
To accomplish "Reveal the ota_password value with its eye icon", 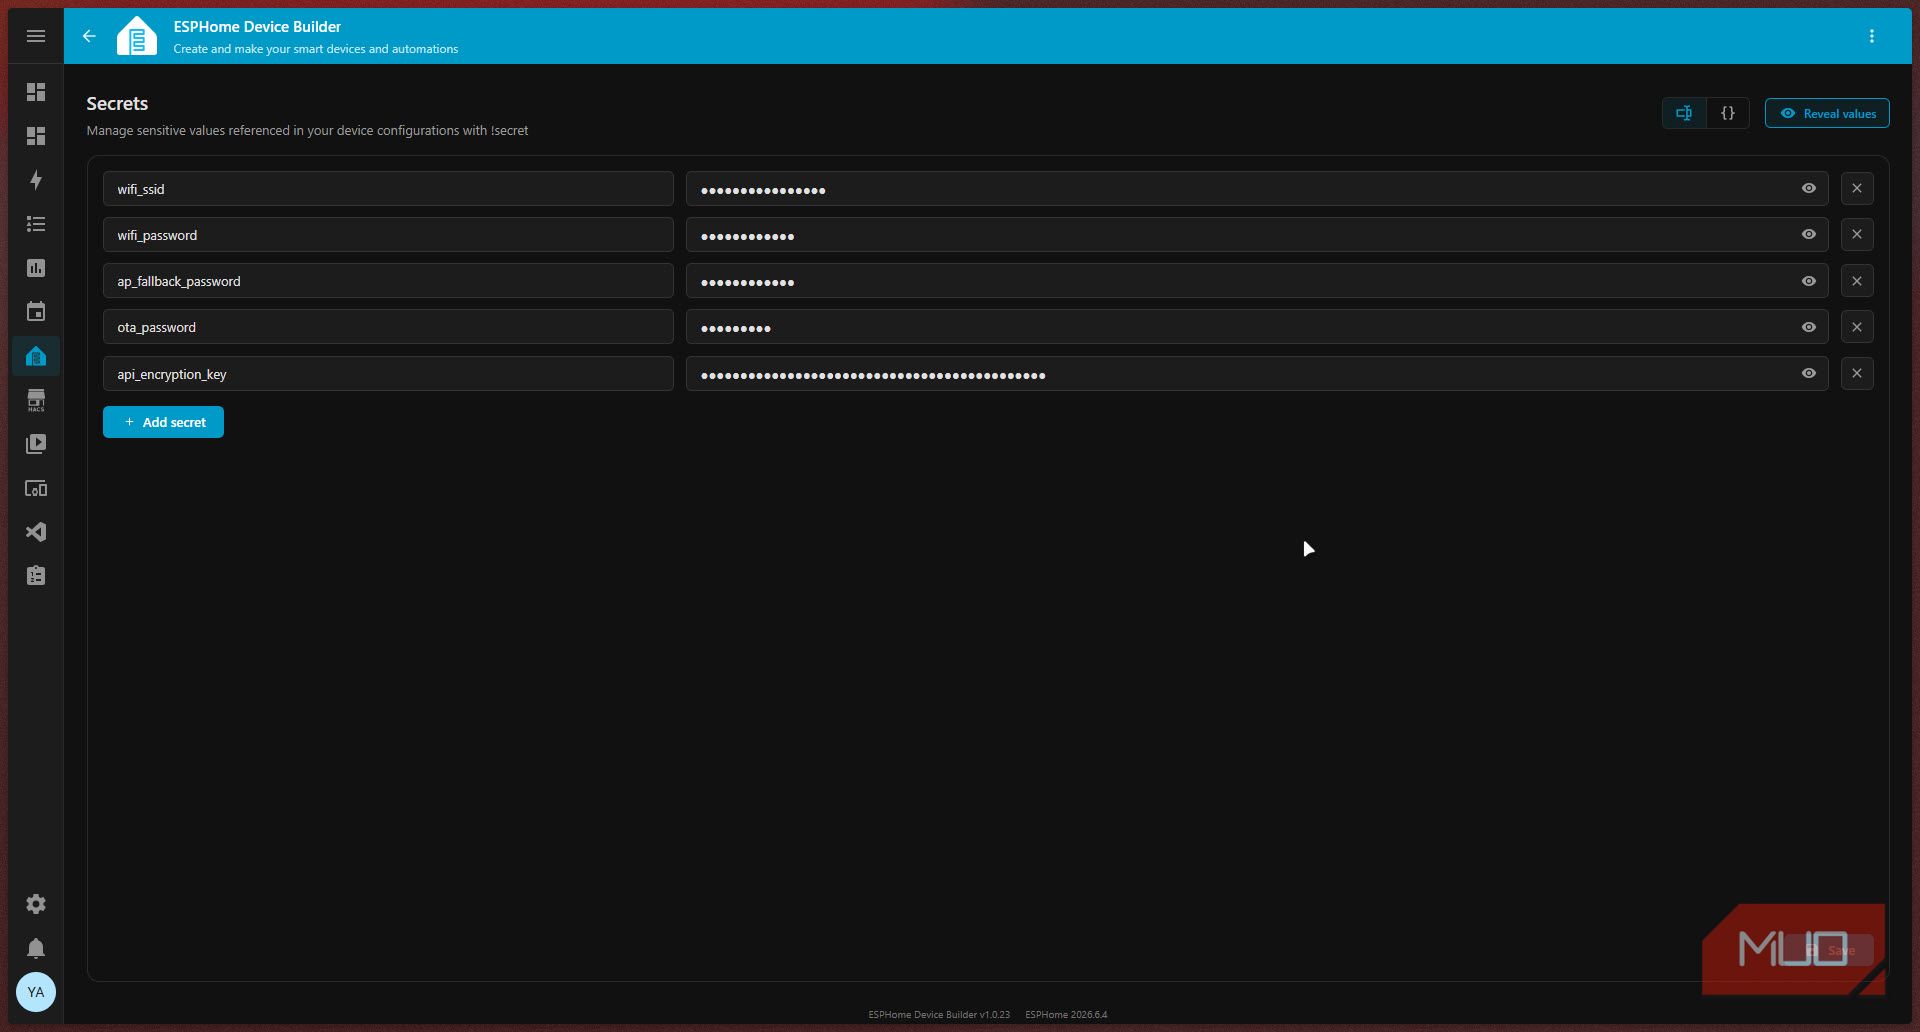I will (1809, 327).
